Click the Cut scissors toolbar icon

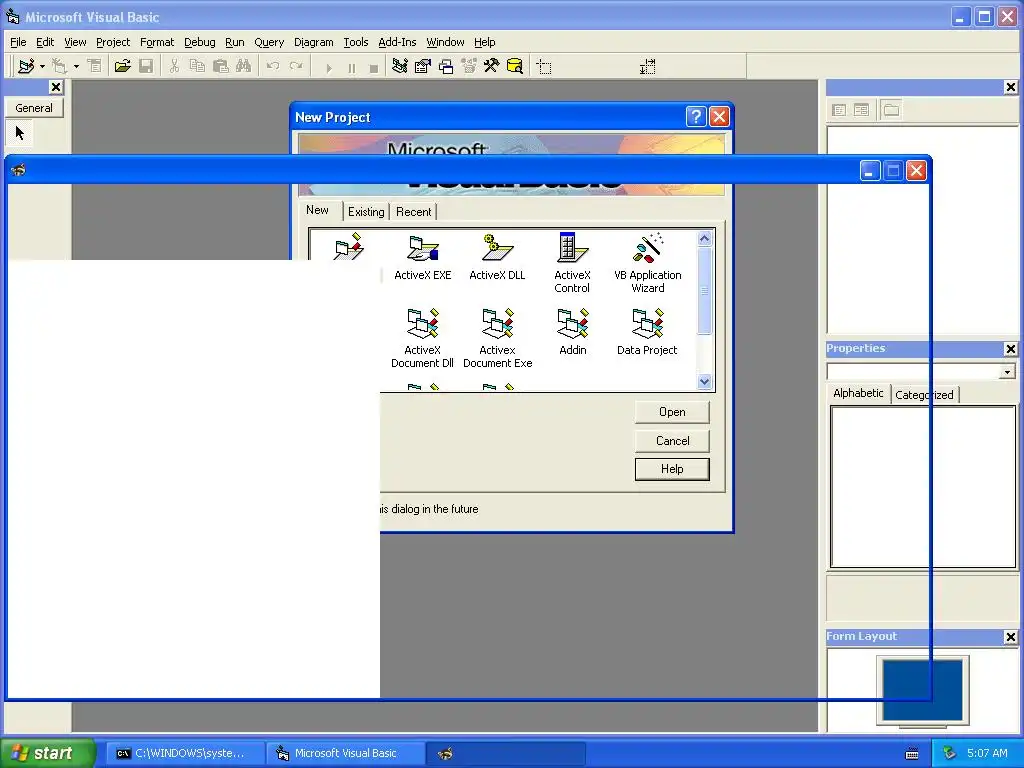[x=174, y=66]
